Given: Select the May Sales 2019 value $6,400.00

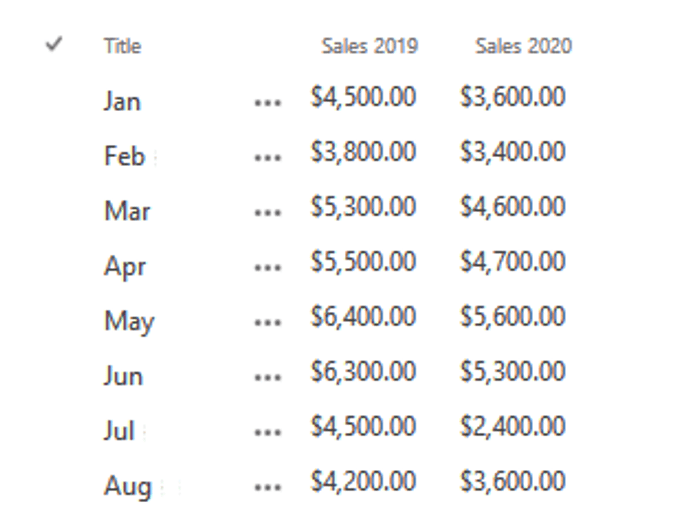Looking at the screenshot, I should pos(363,316).
